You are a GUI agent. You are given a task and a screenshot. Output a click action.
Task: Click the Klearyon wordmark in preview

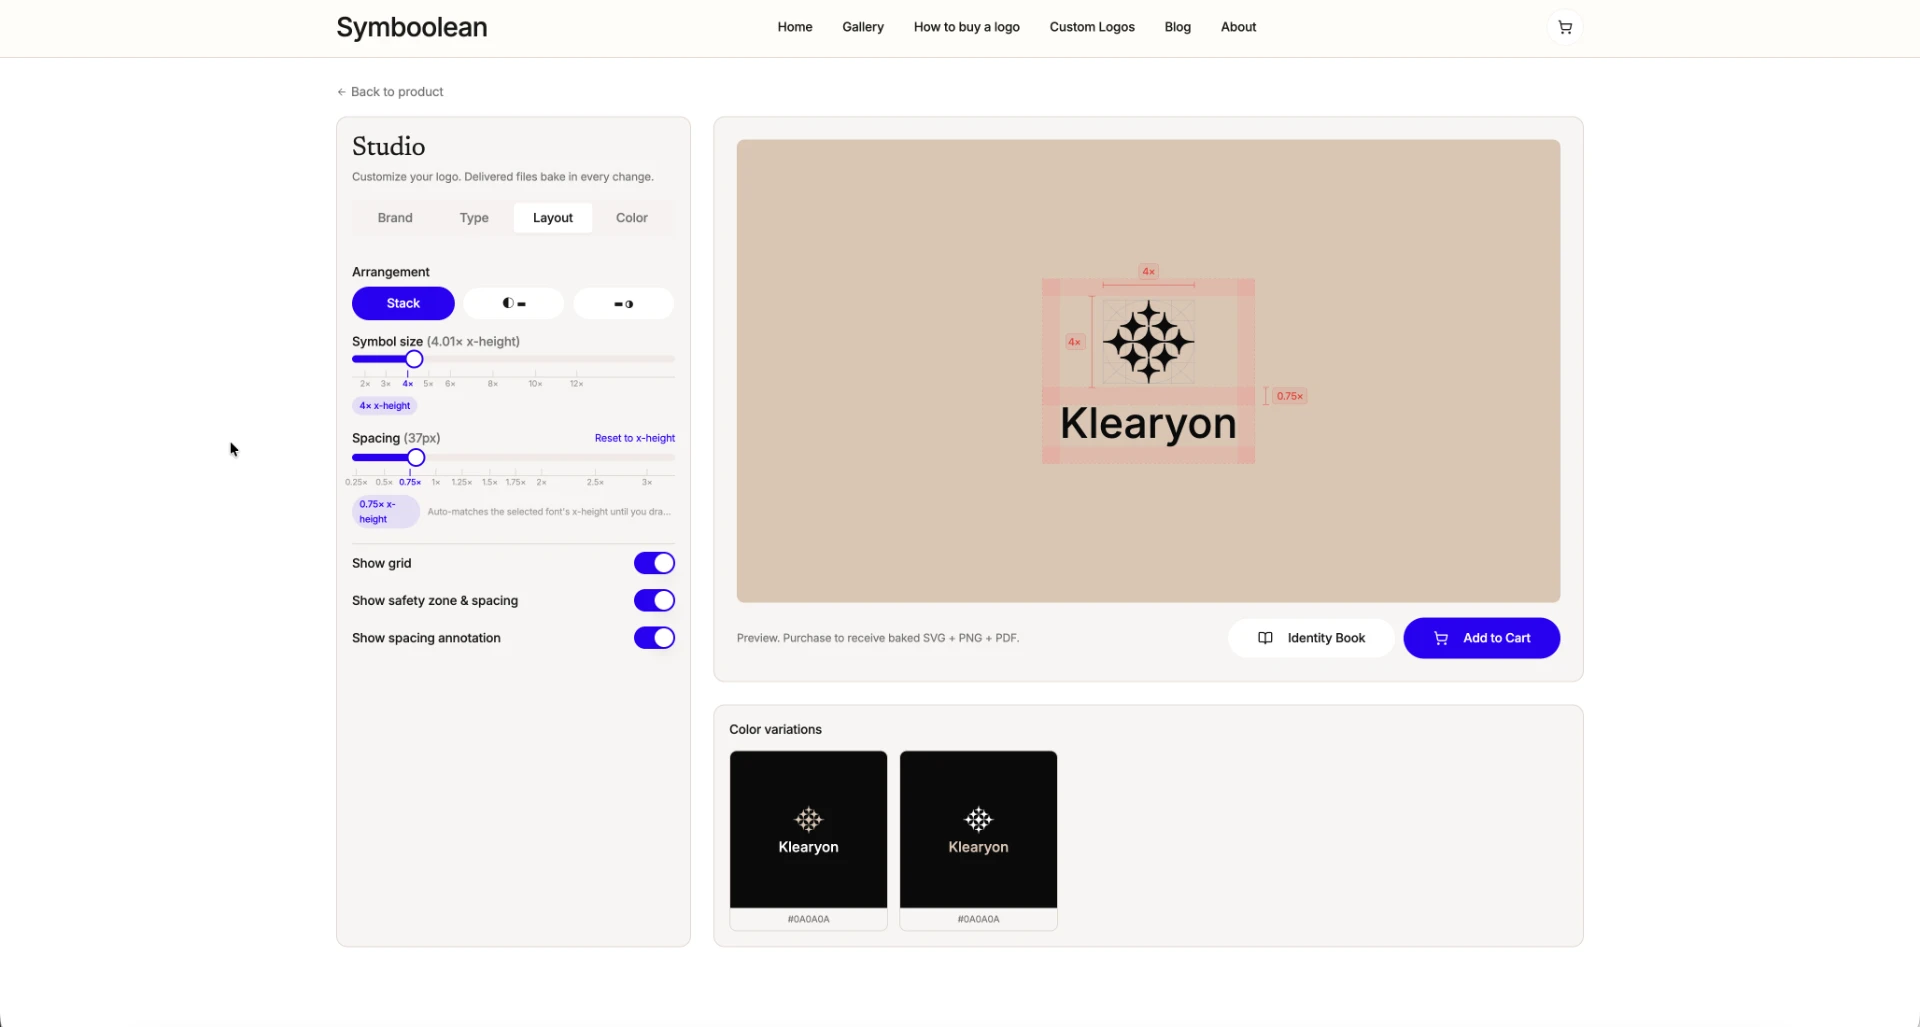pyautogui.click(x=1148, y=424)
